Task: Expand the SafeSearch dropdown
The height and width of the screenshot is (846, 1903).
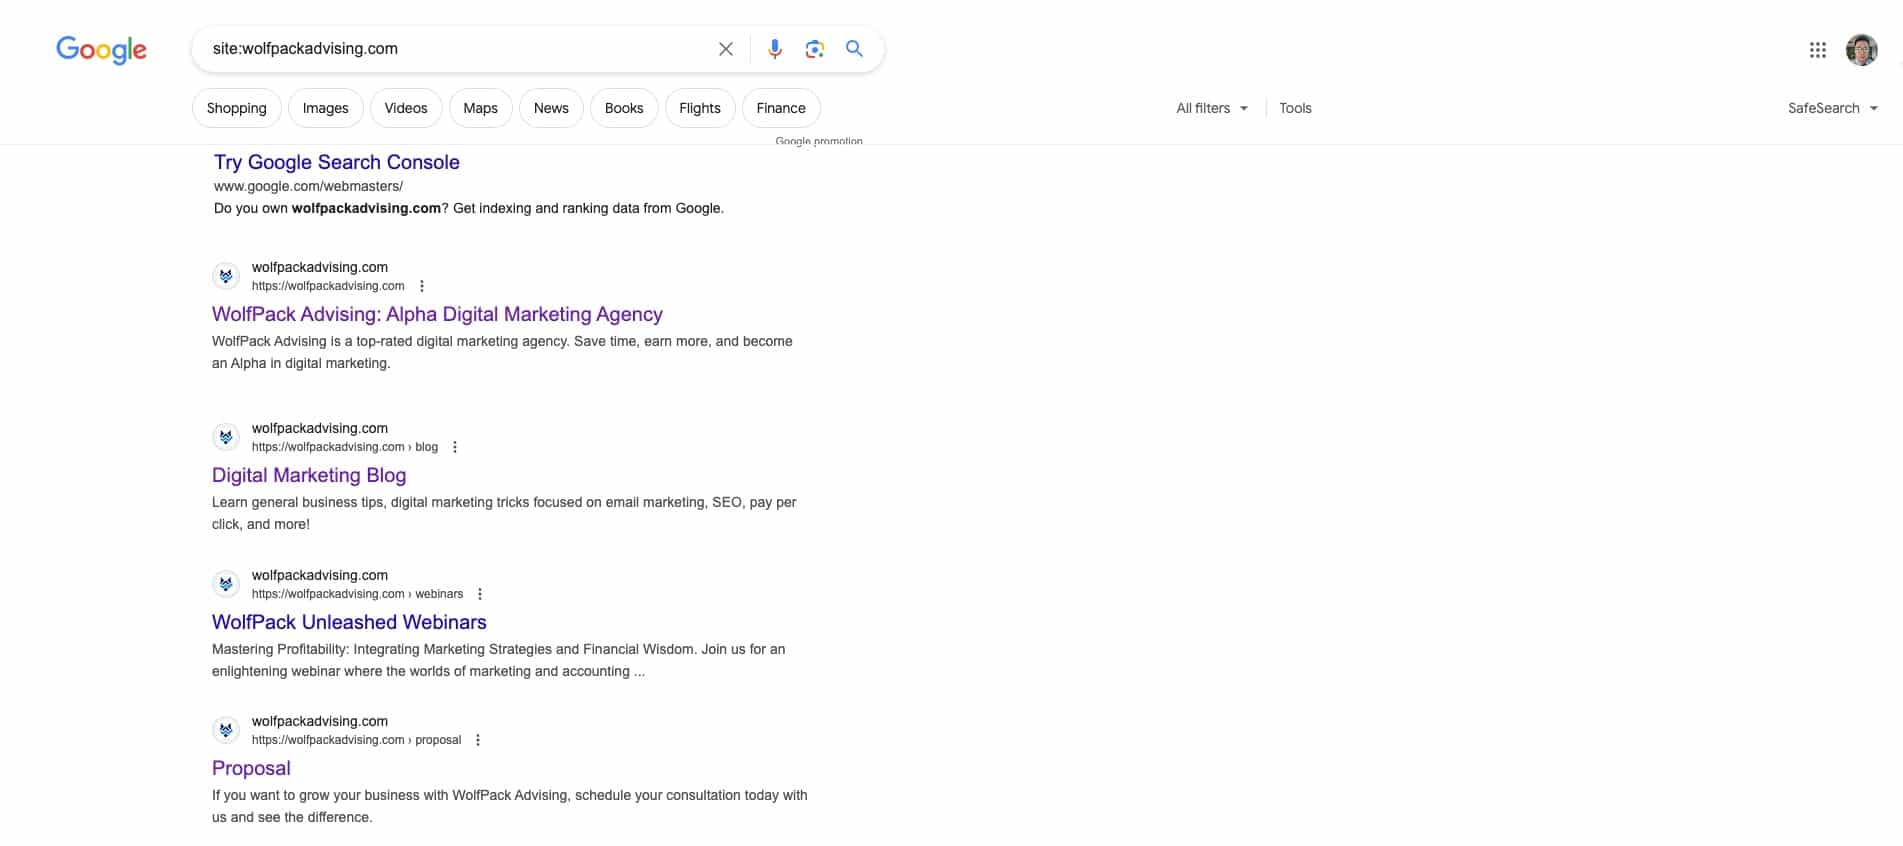Action: coord(1833,108)
